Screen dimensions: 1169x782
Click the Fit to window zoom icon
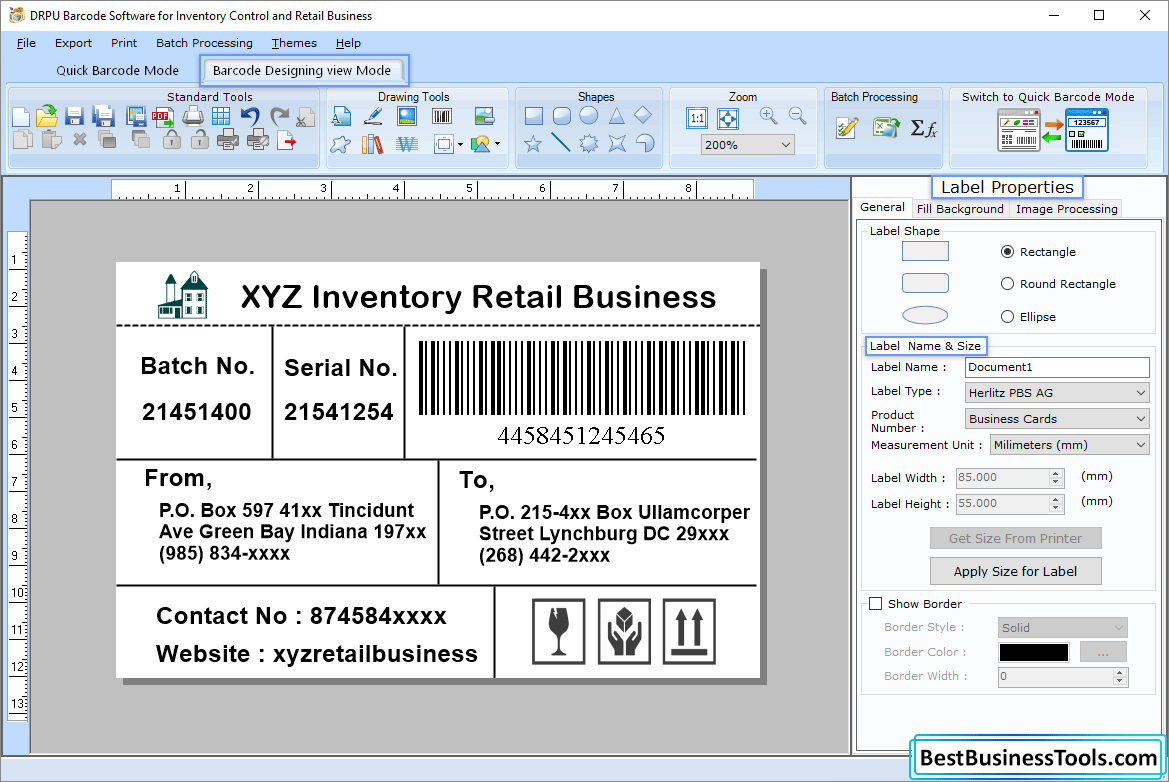click(x=728, y=118)
